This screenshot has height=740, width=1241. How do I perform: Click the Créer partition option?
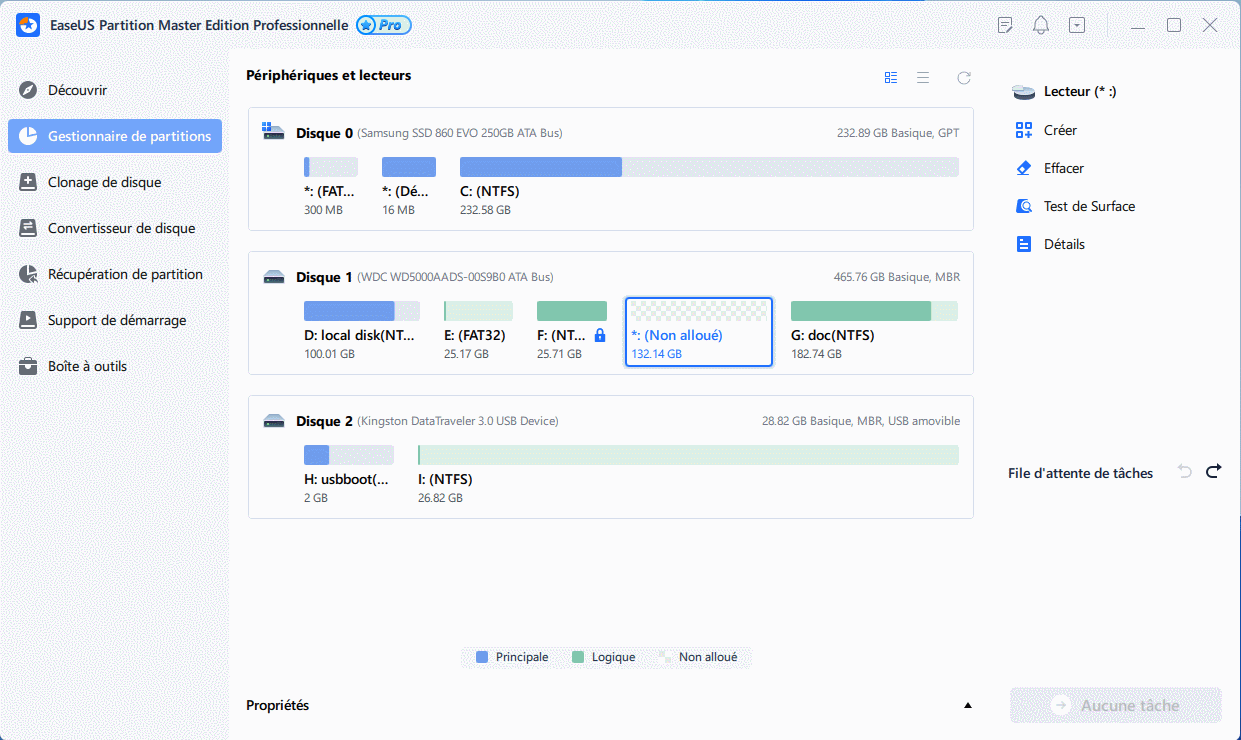1057,130
